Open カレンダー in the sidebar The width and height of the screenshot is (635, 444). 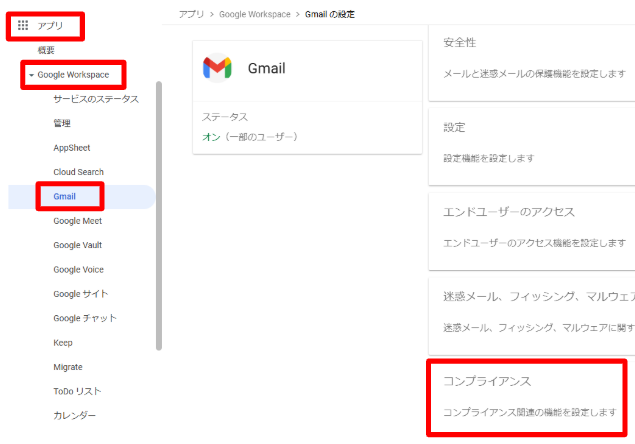click(75, 416)
